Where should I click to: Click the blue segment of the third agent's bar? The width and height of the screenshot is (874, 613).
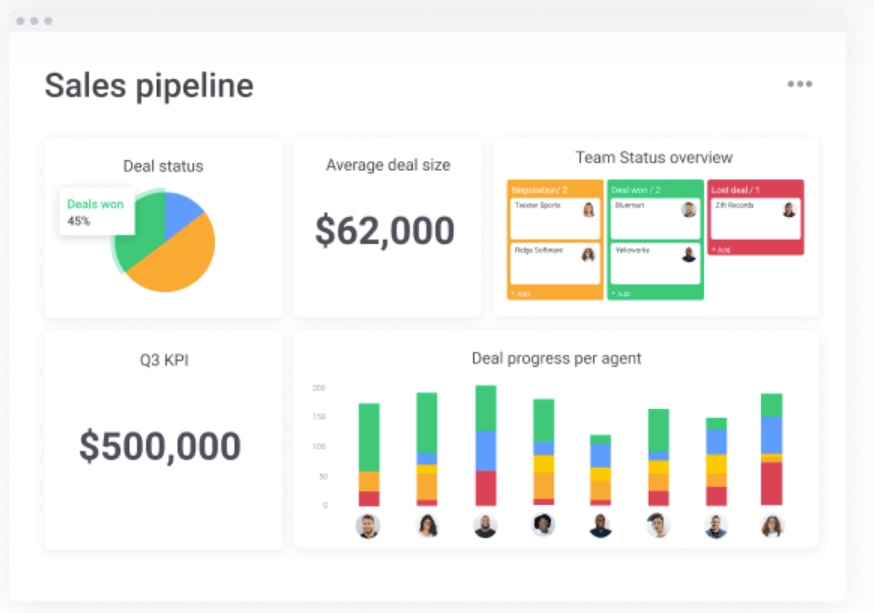485,451
